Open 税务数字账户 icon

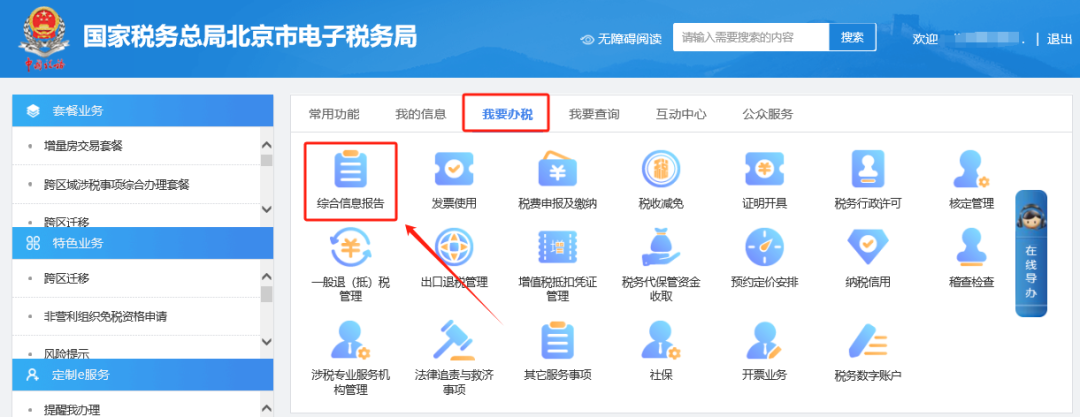868,340
